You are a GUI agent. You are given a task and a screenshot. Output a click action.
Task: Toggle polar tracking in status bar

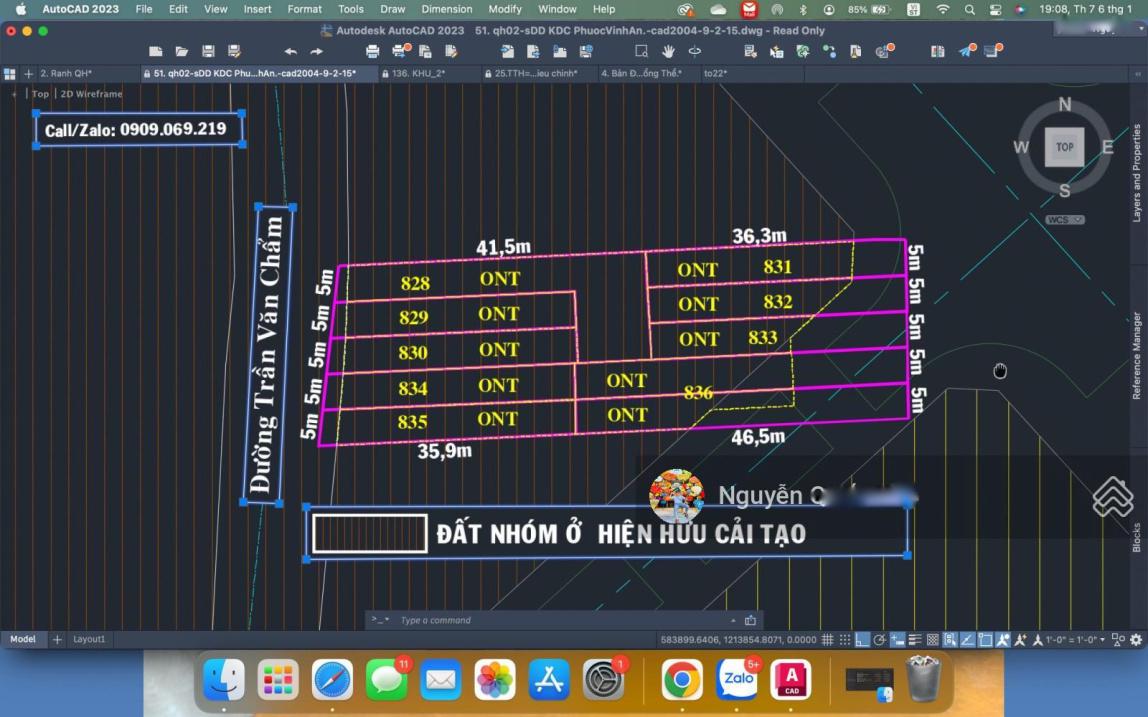click(879, 640)
